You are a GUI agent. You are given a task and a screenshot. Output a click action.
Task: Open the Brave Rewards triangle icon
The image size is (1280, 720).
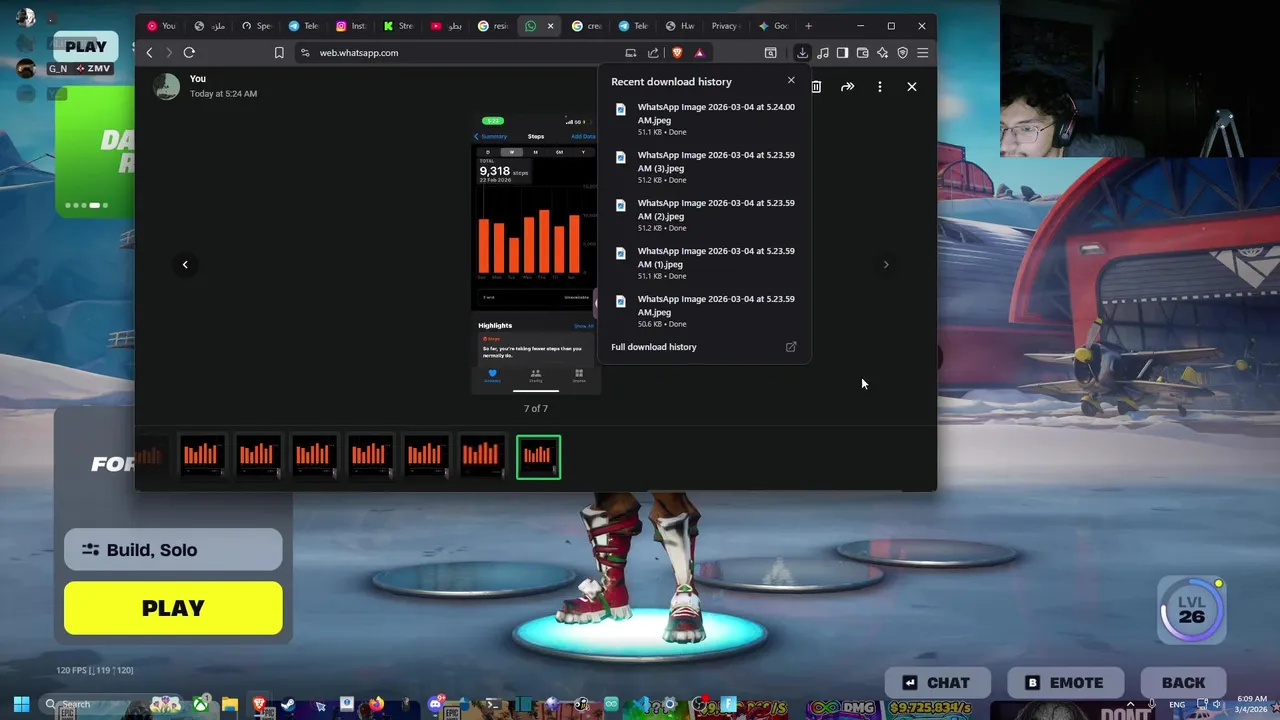click(x=699, y=53)
